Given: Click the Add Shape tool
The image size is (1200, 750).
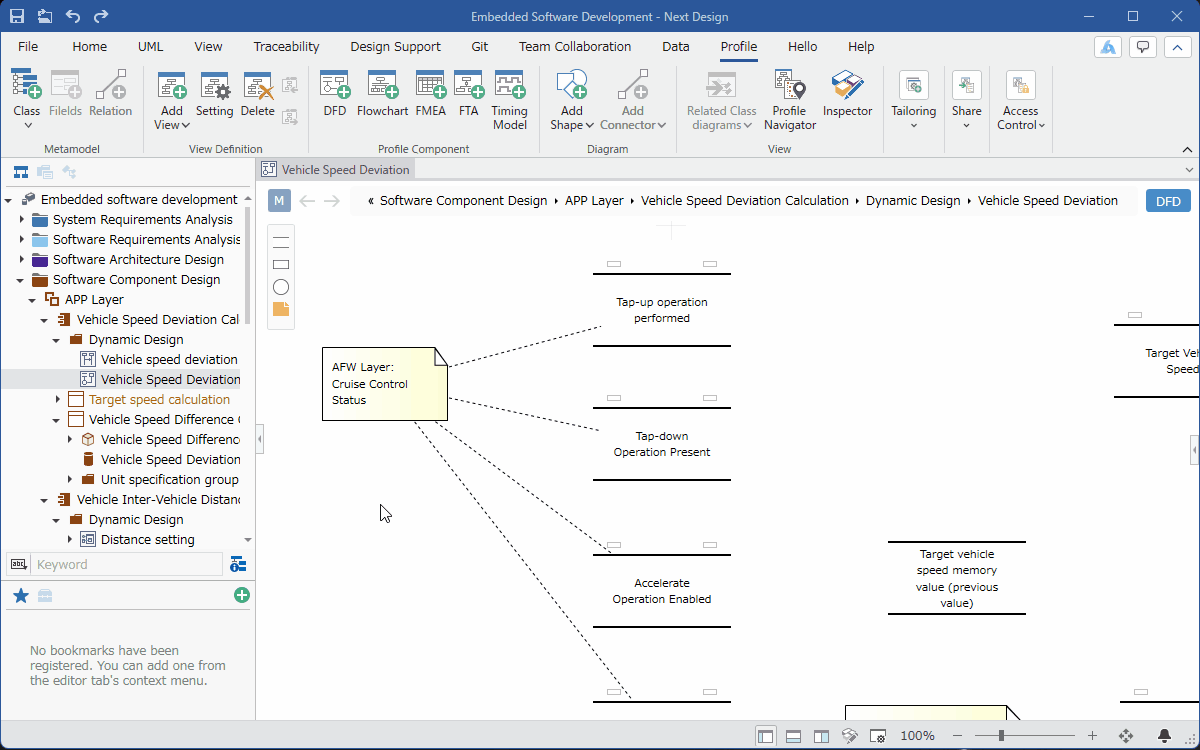Looking at the screenshot, I should pyautogui.click(x=571, y=100).
